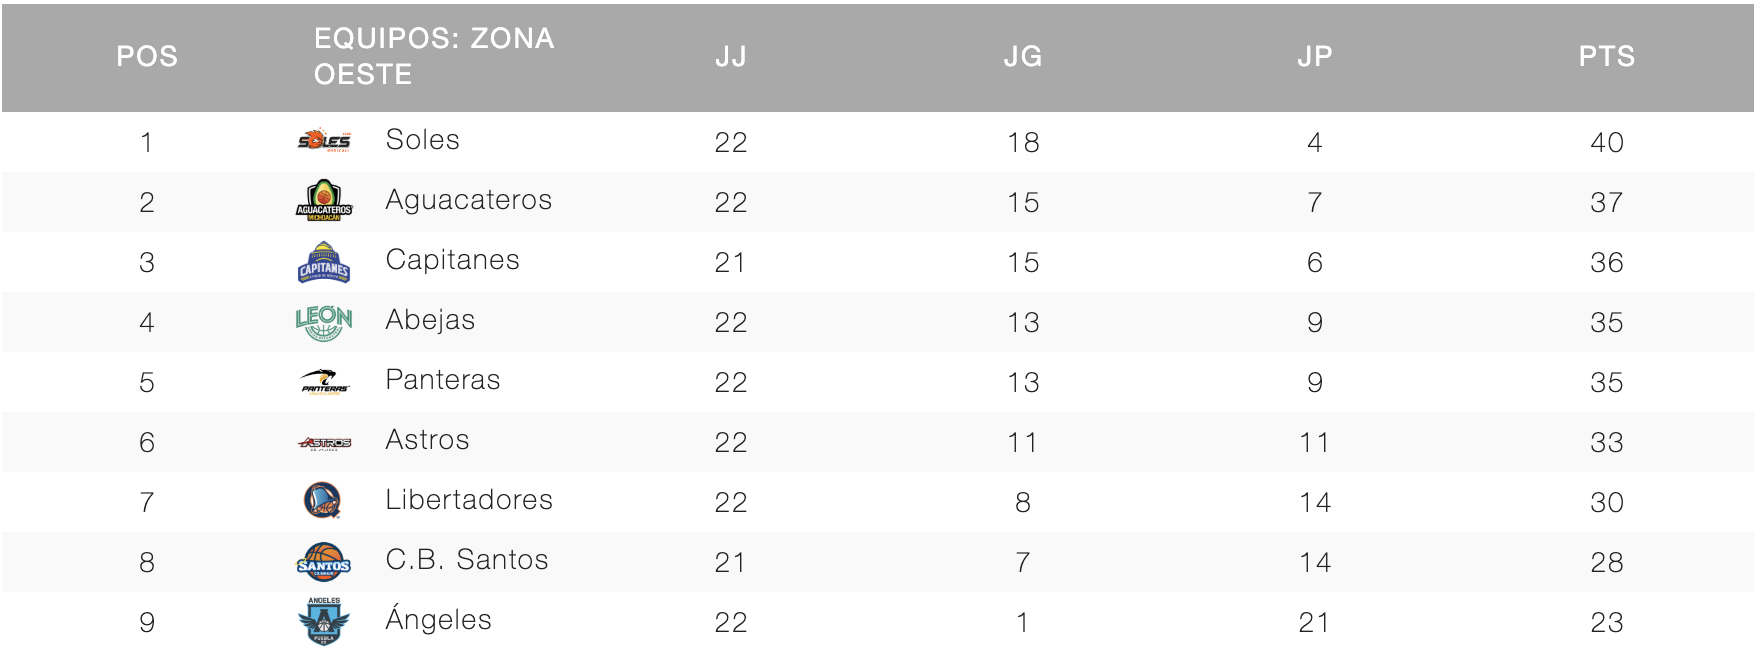
Task: Click the Libertadores team logo
Action: point(322,500)
